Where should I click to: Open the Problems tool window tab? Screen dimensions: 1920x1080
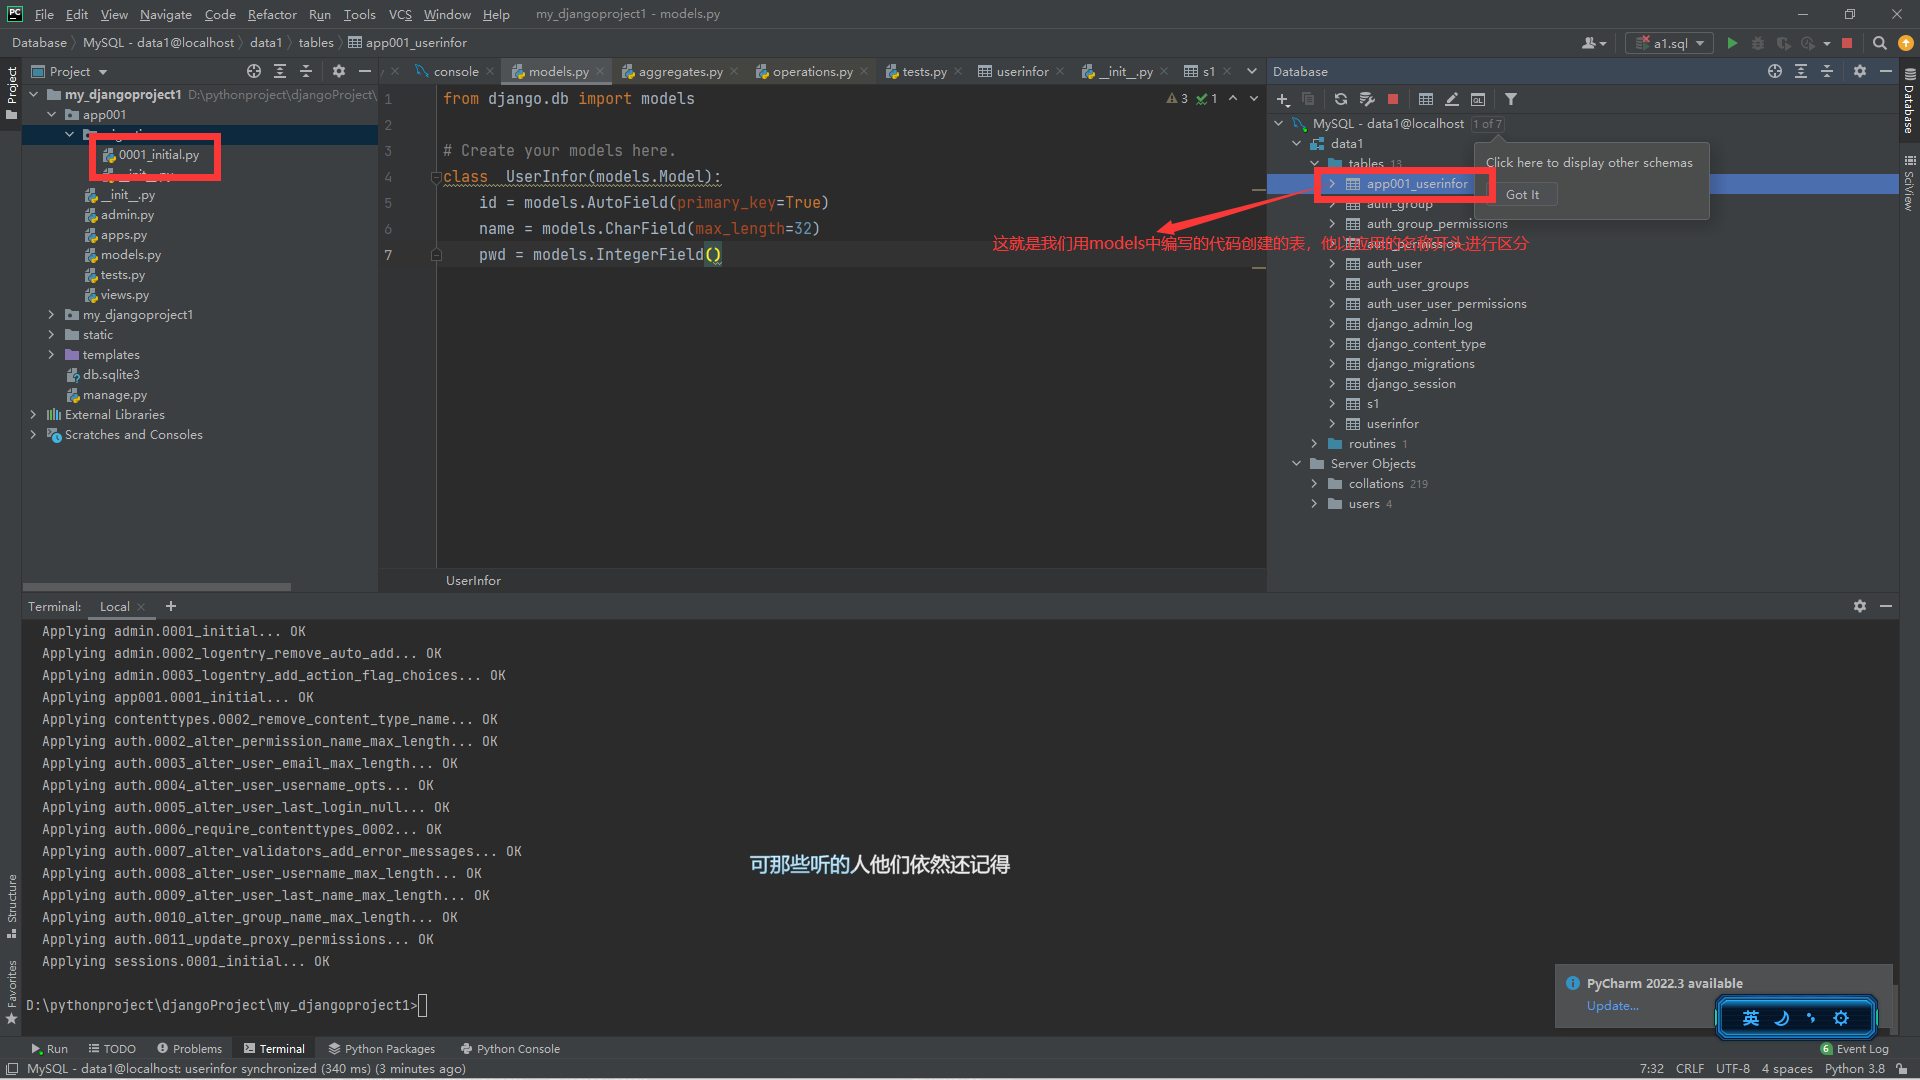[189, 1049]
